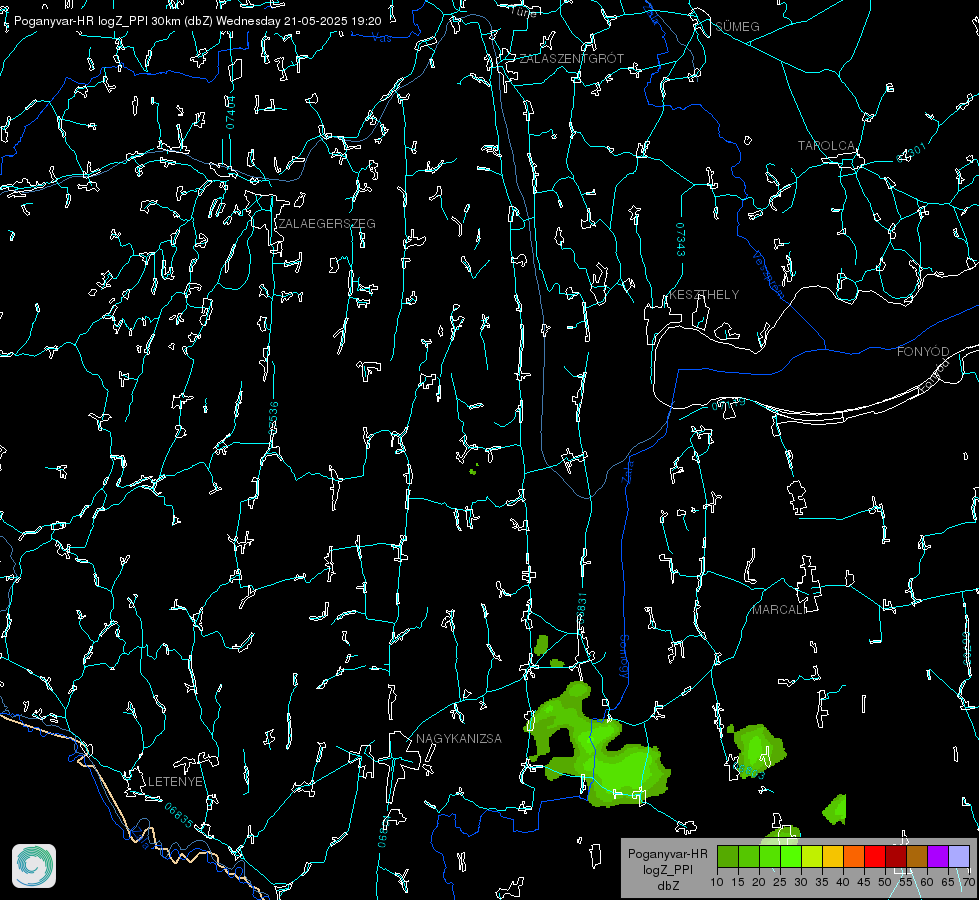Click the FONYÓD town label
The image size is (979, 900).
coord(923,352)
